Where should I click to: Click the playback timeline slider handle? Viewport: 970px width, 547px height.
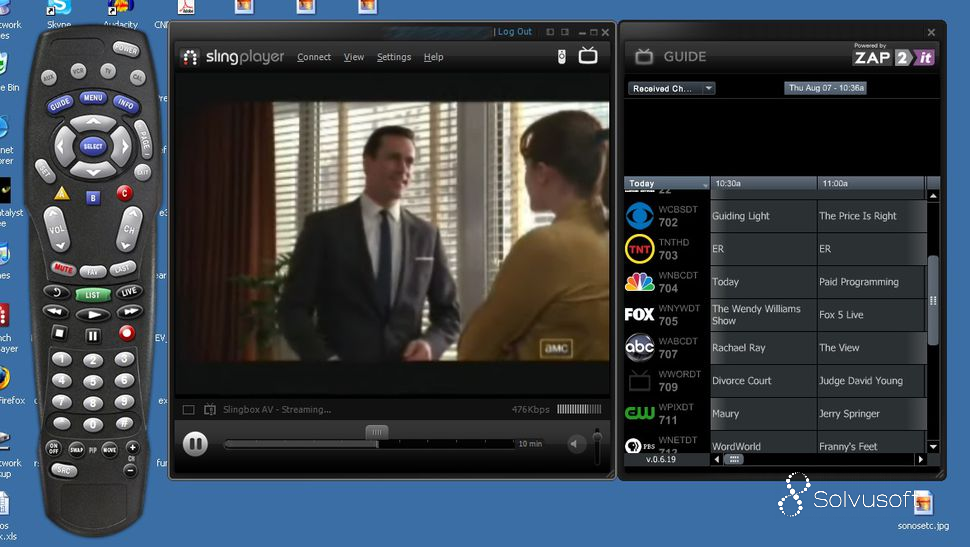(x=377, y=432)
